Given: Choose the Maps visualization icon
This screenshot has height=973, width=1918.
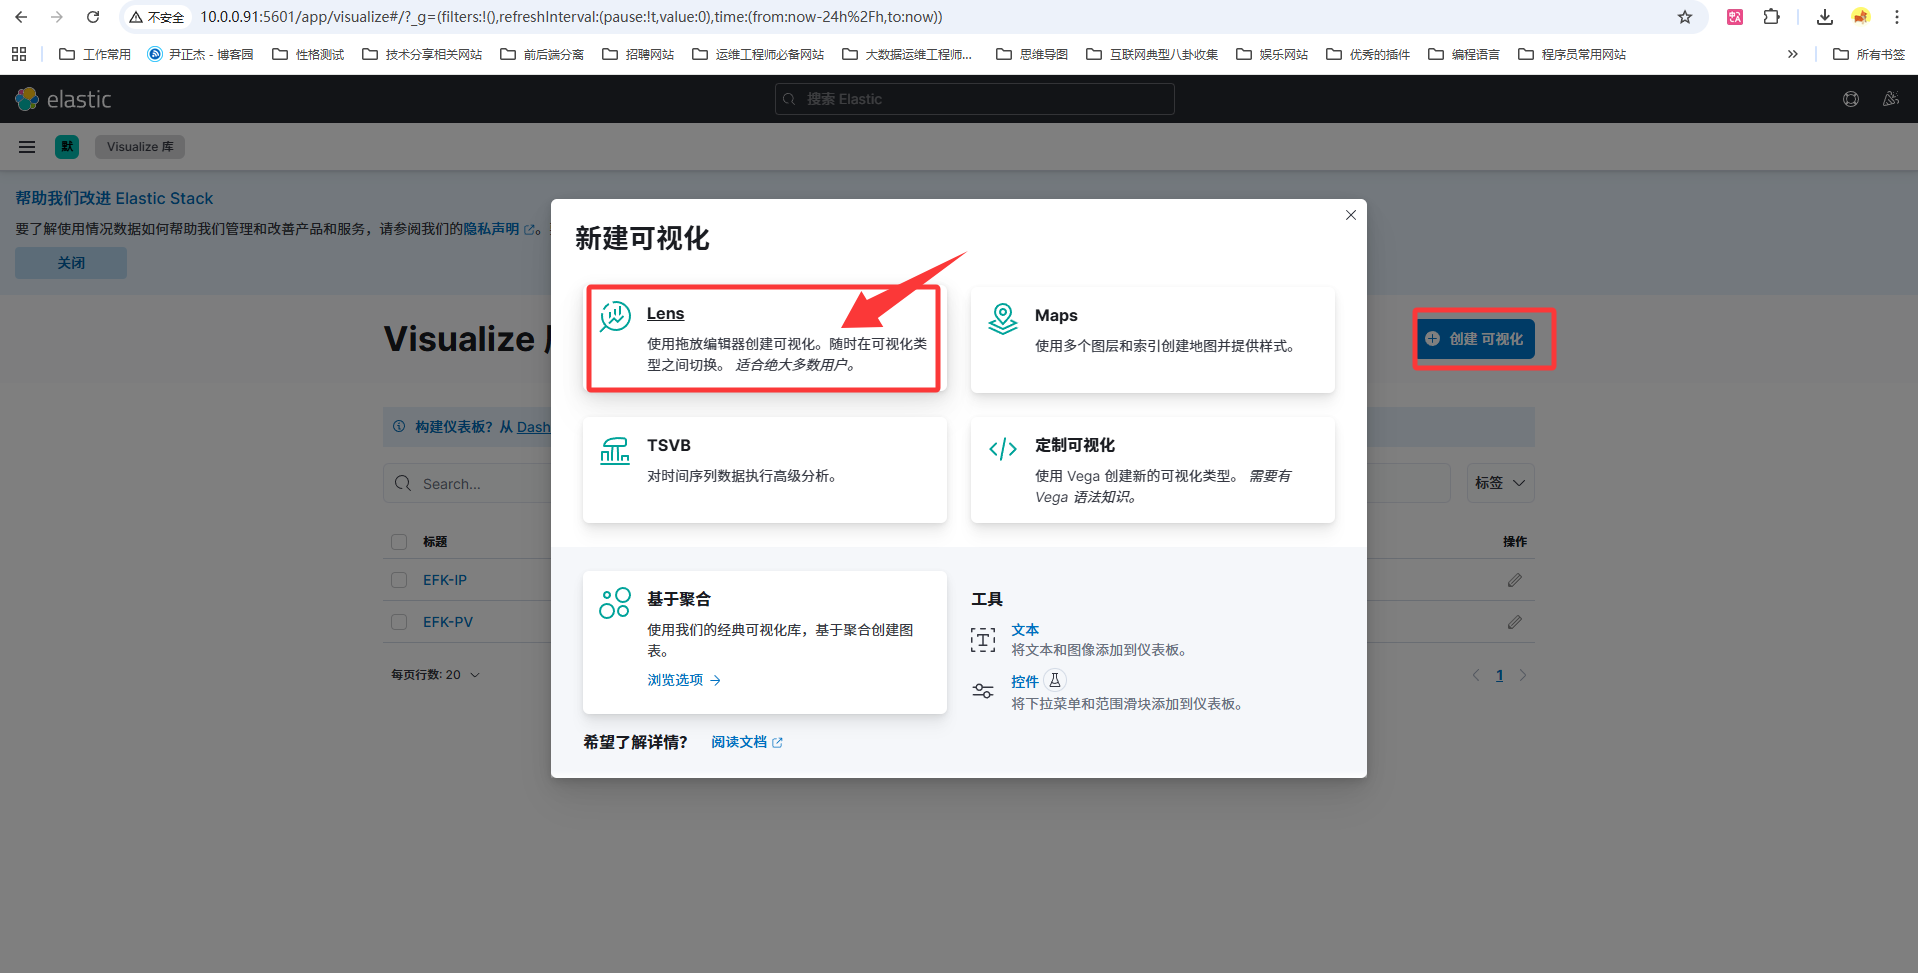Looking at the screenshot, I should point(1003,319).
